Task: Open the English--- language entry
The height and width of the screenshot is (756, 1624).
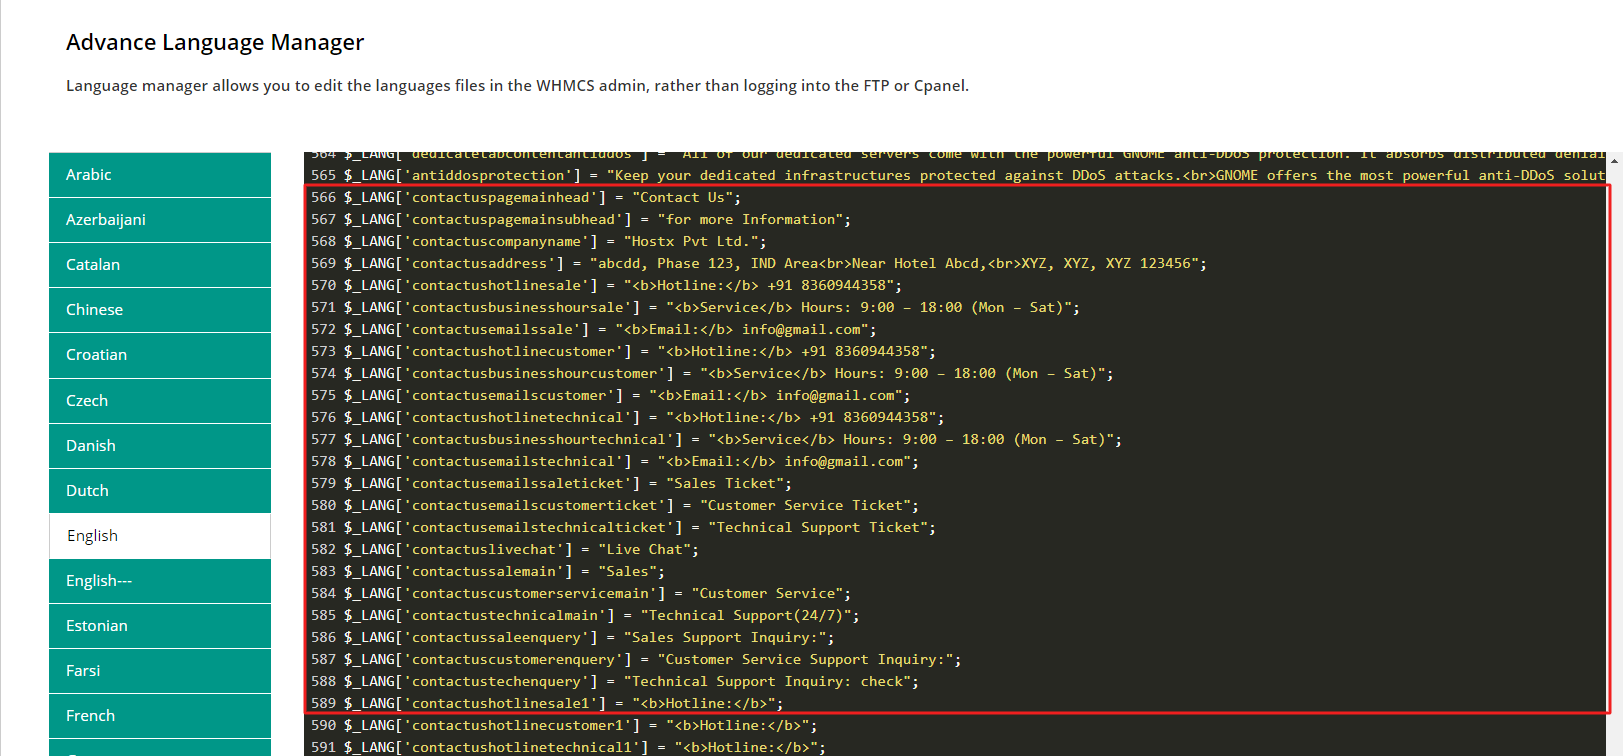Action: pos(159,581)
